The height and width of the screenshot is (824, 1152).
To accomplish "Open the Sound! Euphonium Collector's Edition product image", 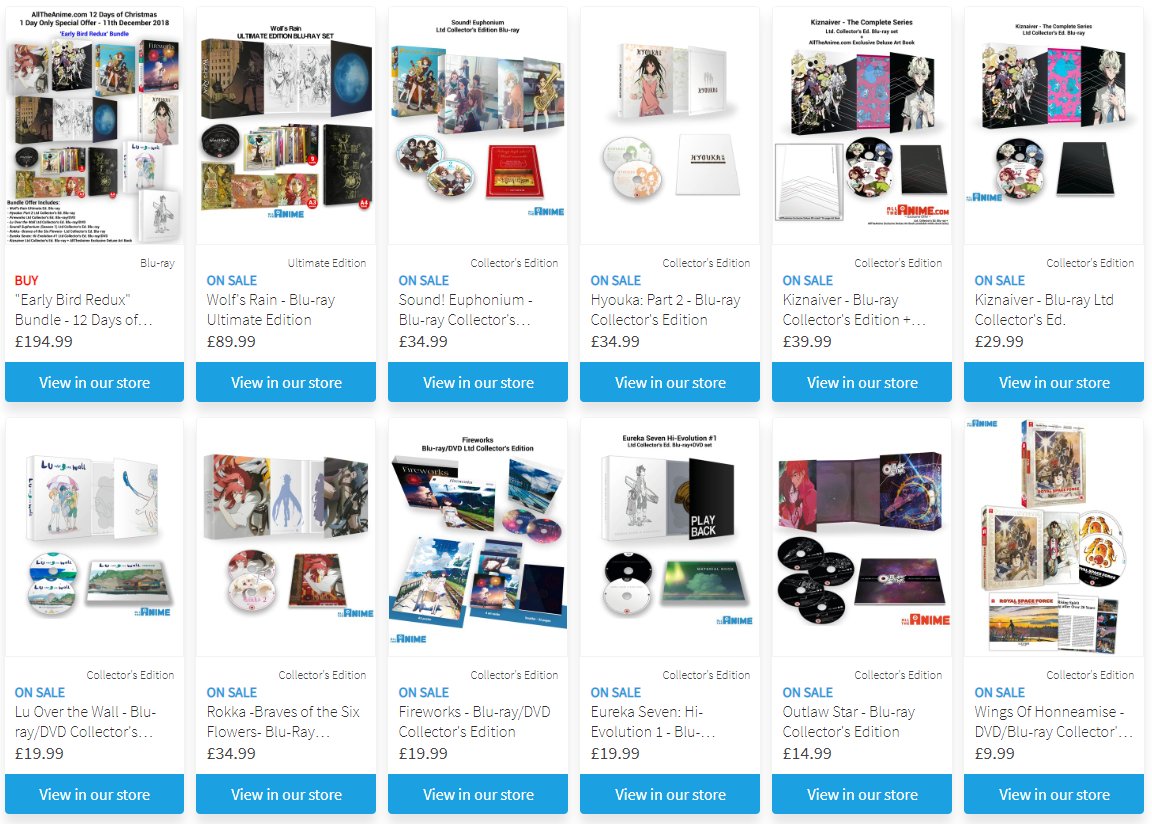I will click(478, 126).
